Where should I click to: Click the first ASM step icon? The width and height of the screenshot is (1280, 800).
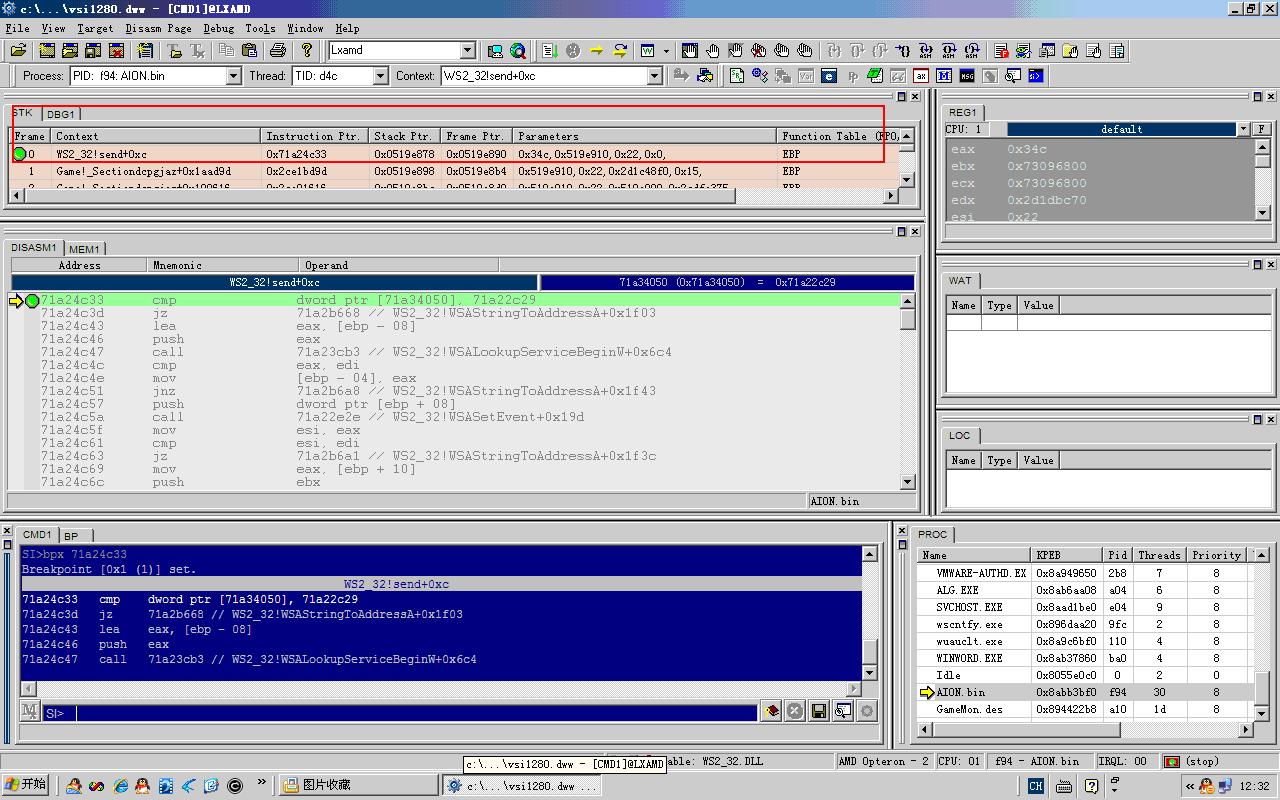pos(926,50)
